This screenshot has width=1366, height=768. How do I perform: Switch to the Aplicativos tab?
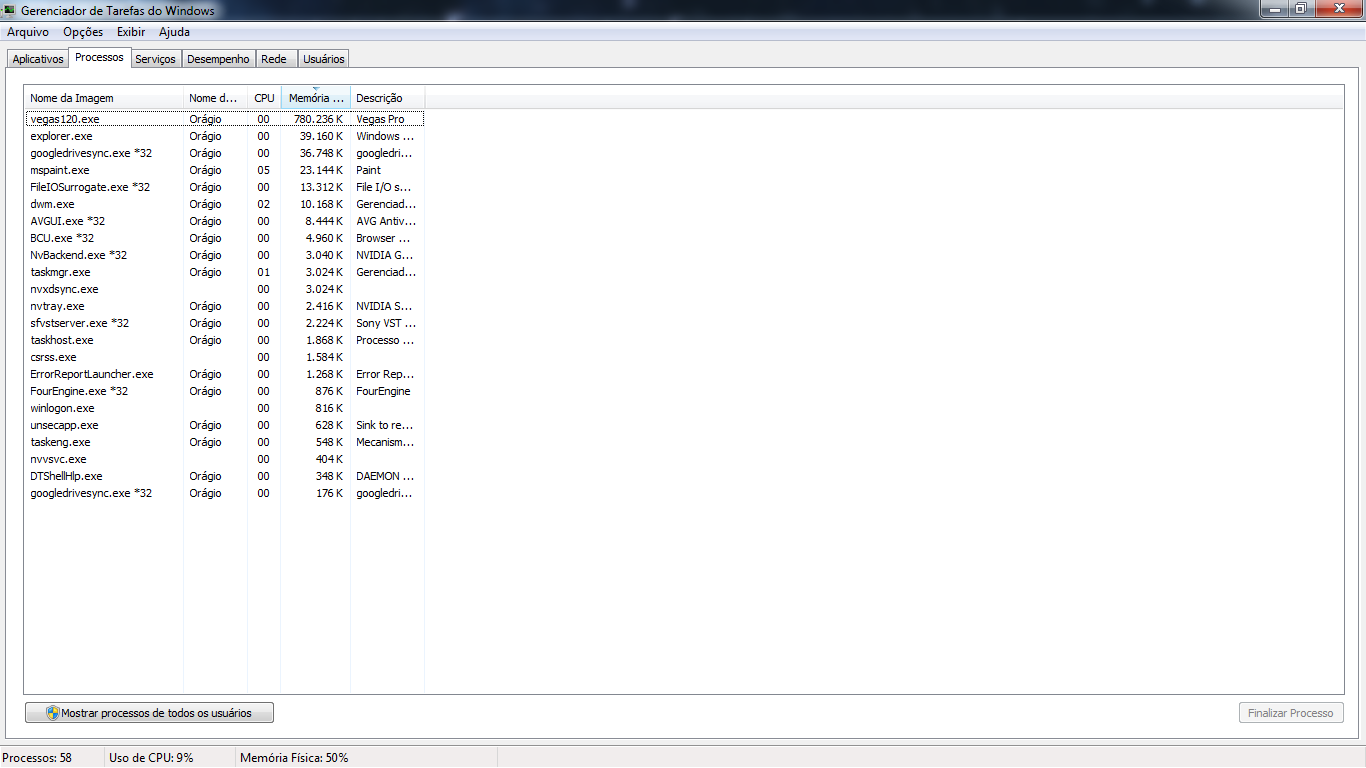(38, 59)
